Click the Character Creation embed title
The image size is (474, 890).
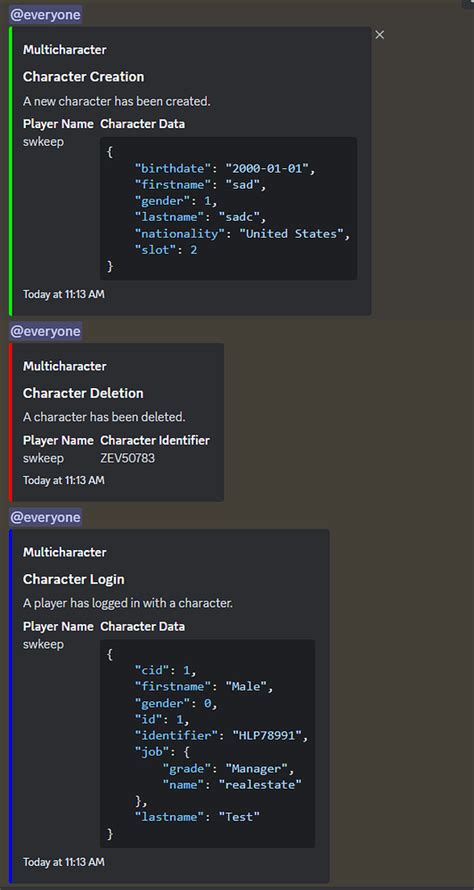[83, 77]
